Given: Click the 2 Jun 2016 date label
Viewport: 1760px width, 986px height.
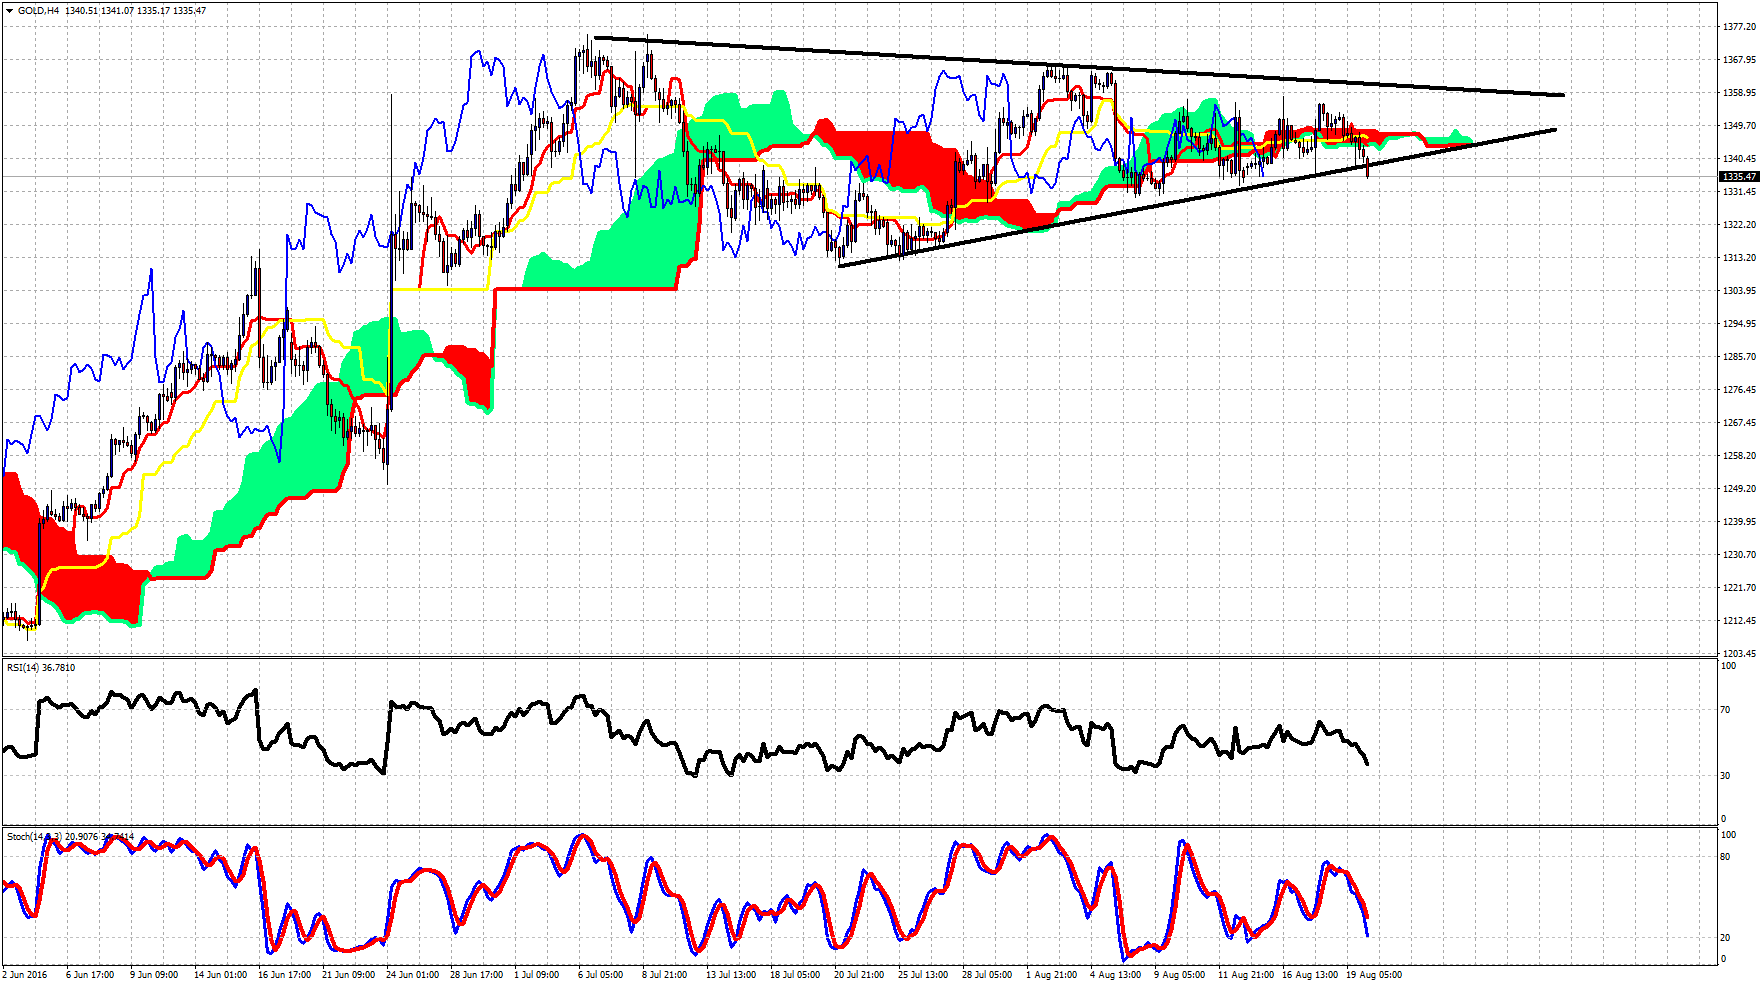Looking at the screenshot, I should coord(25,975).
